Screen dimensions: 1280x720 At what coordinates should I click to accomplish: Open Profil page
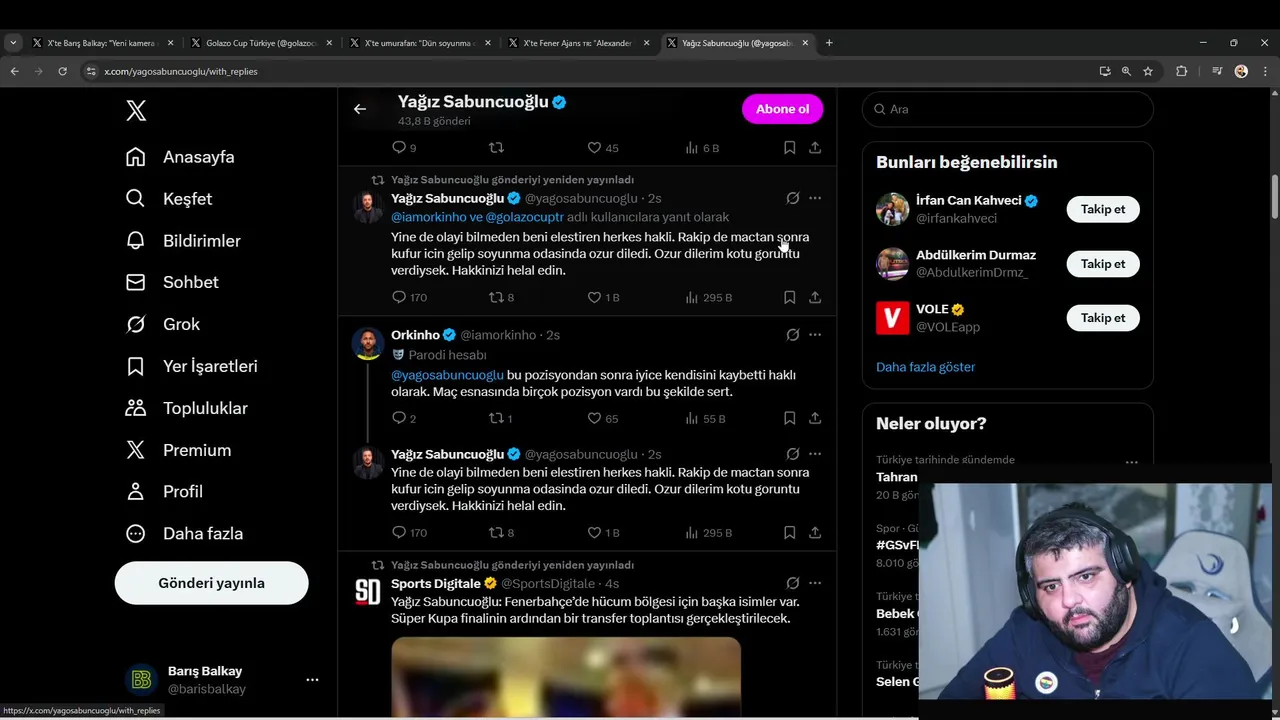[164, 492]
